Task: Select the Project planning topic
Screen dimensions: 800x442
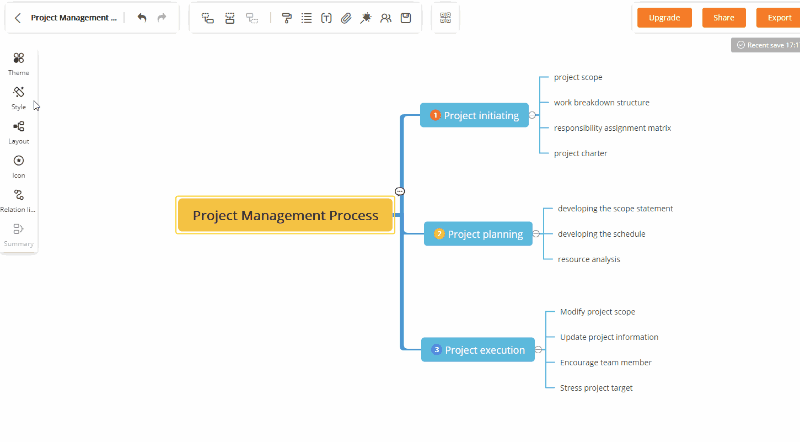Action: click(x=478, y=234)
